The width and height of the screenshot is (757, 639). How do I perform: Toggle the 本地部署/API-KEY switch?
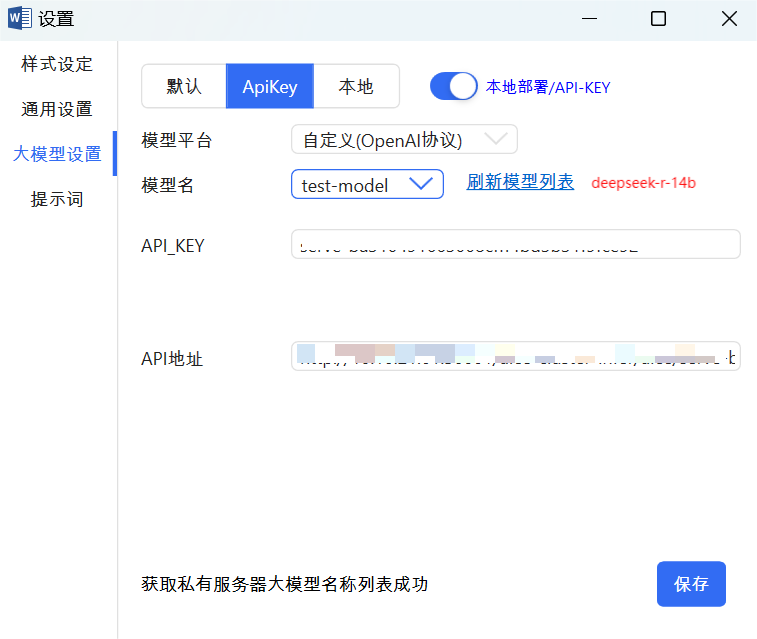click(x=454, y=87)
